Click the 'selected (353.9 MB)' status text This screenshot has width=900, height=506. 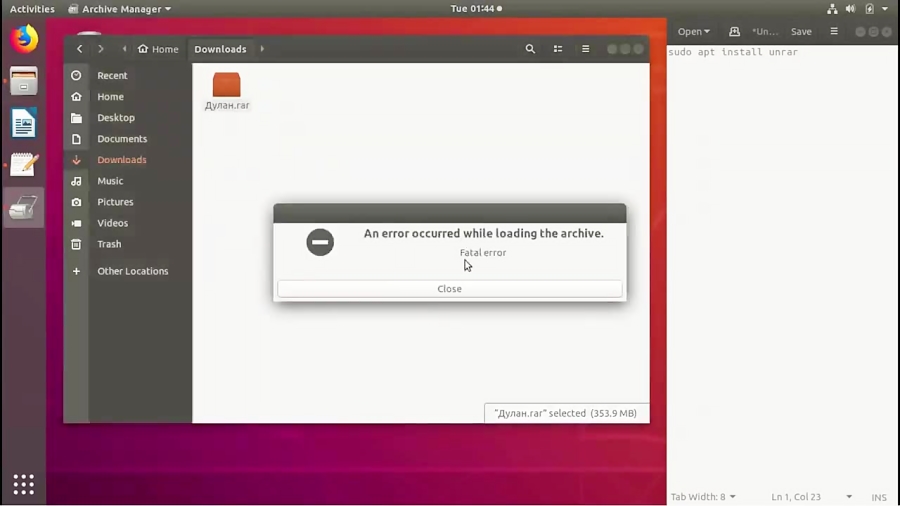tap(592, 413)
